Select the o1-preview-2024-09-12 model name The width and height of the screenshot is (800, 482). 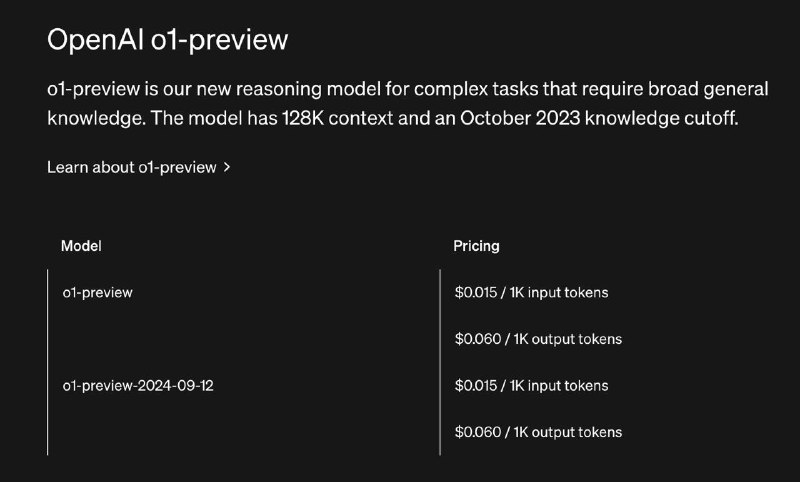click(138, 386)
